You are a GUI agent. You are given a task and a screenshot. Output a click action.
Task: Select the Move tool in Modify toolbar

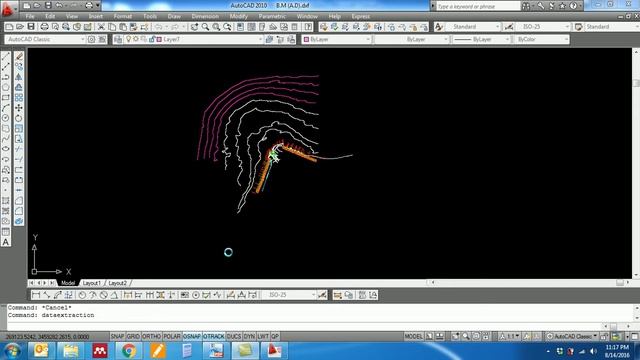[19, 108]
